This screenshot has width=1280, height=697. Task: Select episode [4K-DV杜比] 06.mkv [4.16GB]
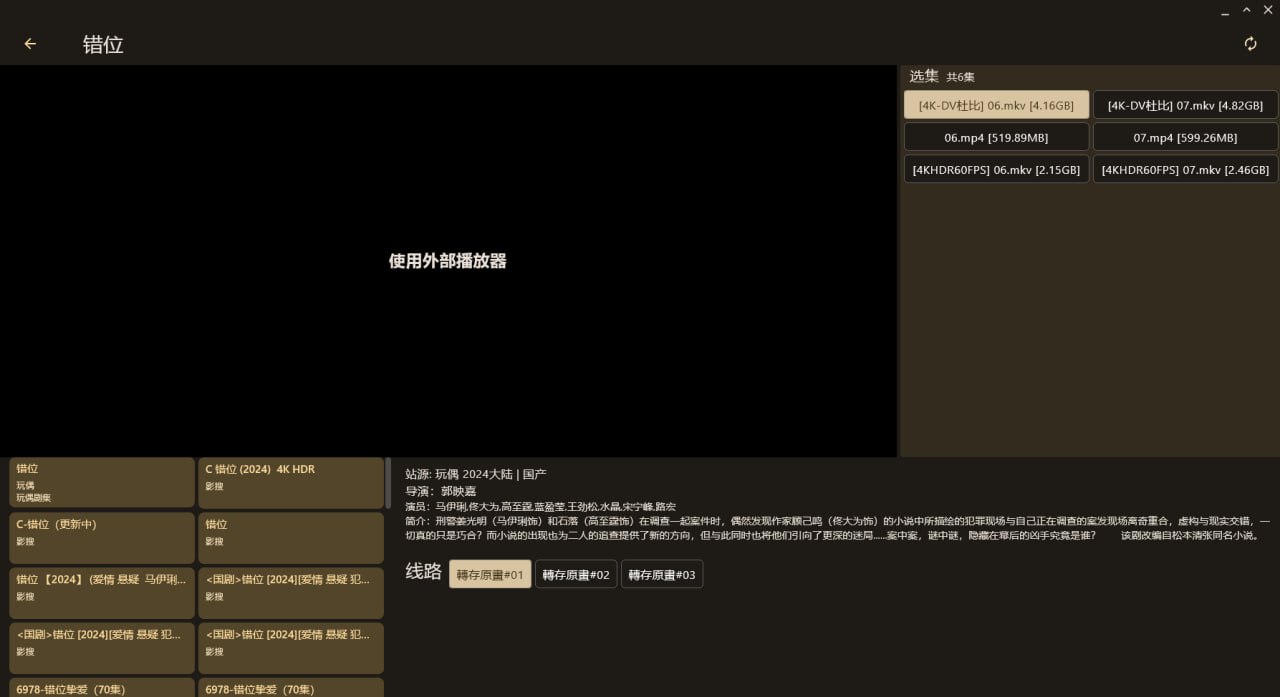click(x=996, y=105)
